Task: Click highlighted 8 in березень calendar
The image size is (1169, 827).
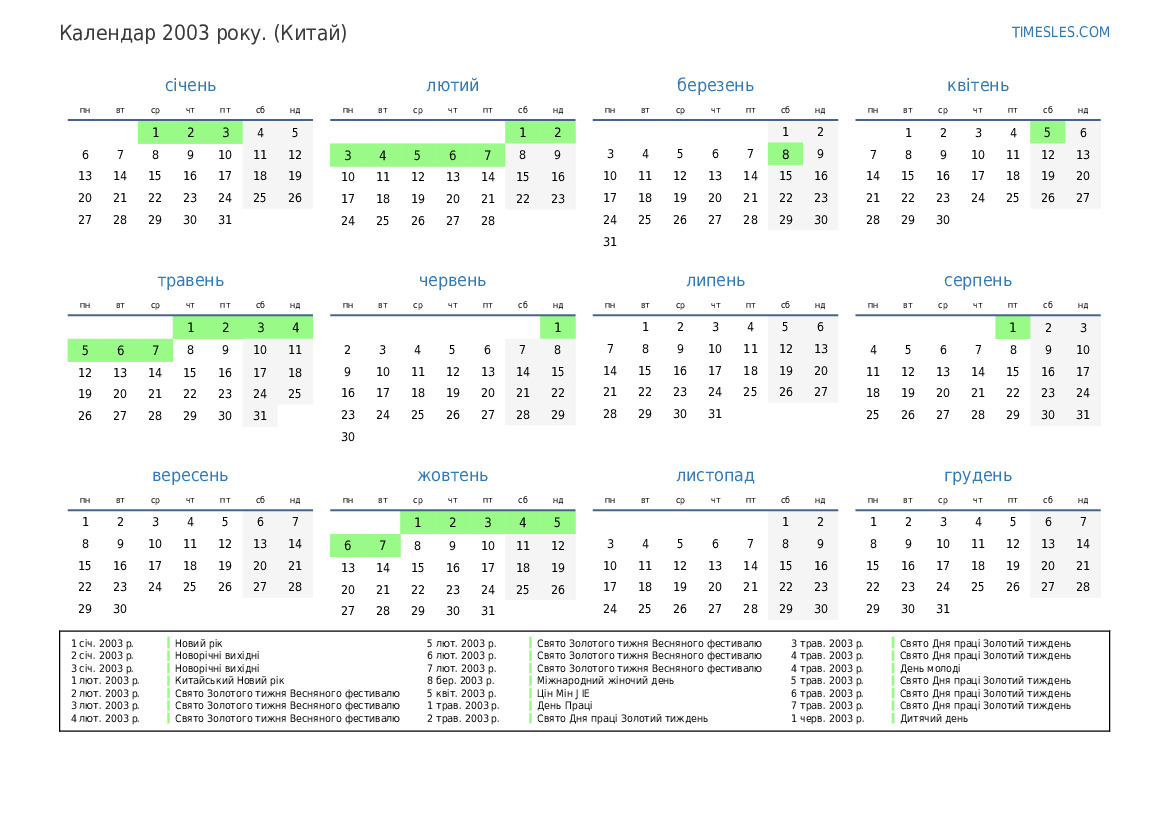Action: pos(785,154)
